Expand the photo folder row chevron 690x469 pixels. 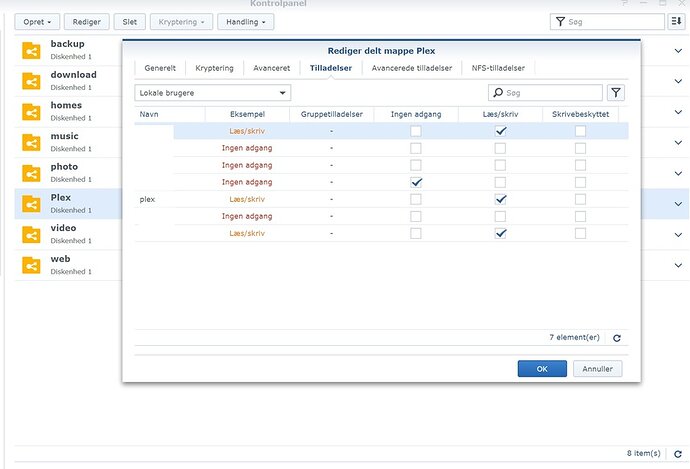pyautogui.click(x=678, y=173)
